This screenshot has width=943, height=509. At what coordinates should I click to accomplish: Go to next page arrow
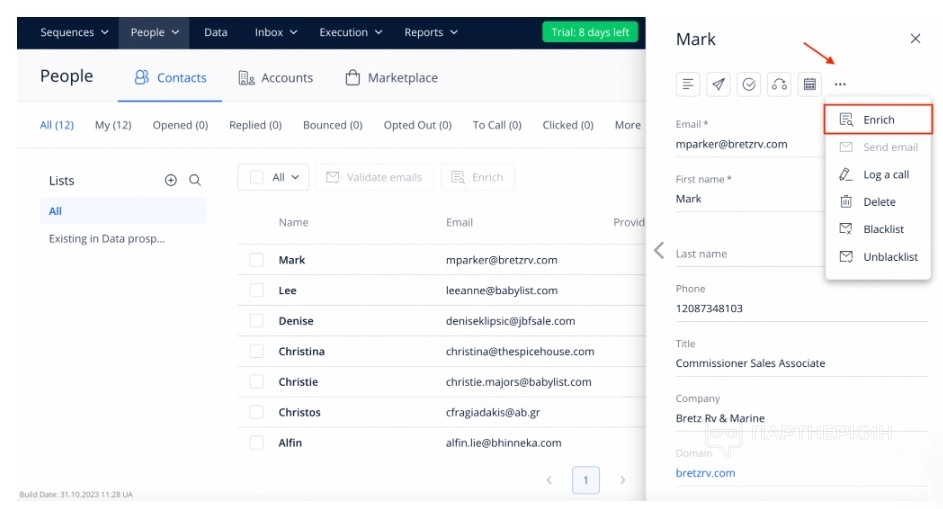[x=622, y=480]
